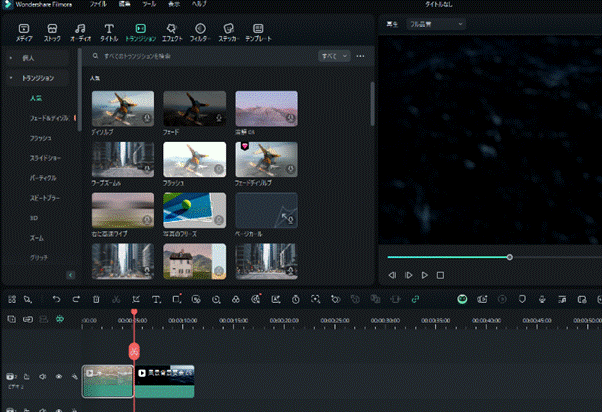Select the ページカール transition thumbnail
The image size is (602, 412).
(266, 210)
